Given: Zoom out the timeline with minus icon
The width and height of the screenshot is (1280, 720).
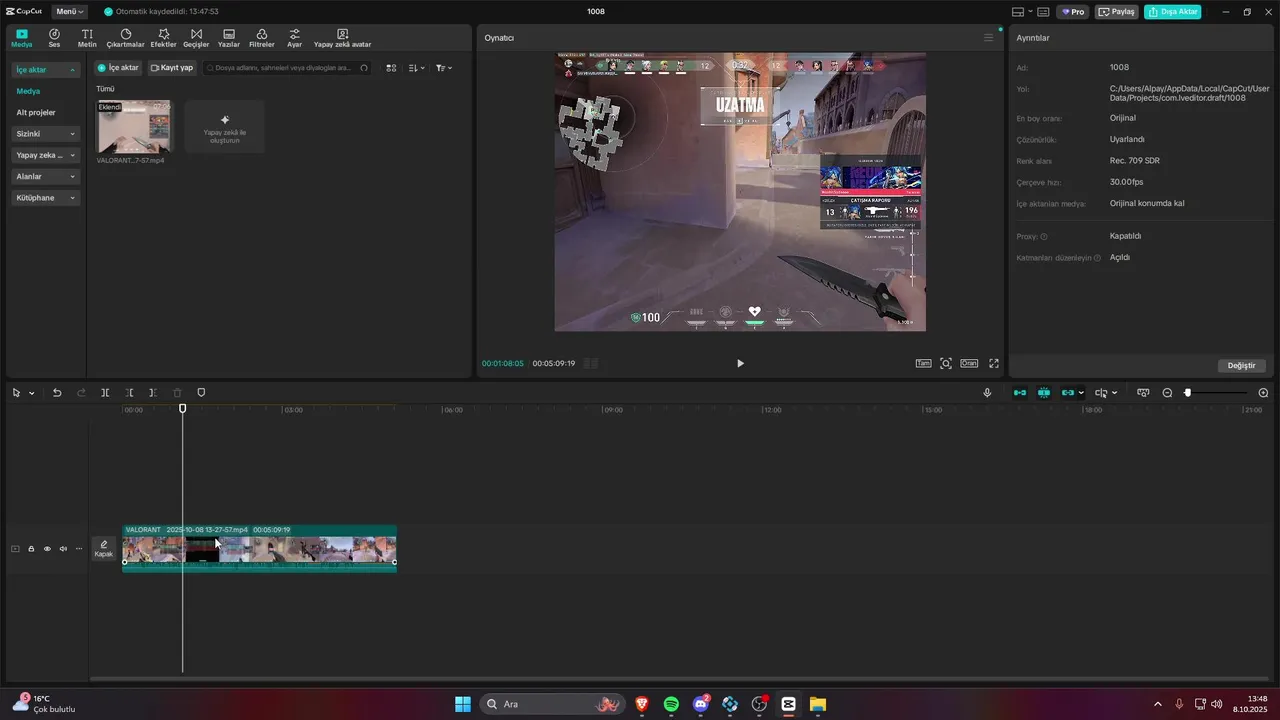Looking at the screenshot, I should 1167,393.
